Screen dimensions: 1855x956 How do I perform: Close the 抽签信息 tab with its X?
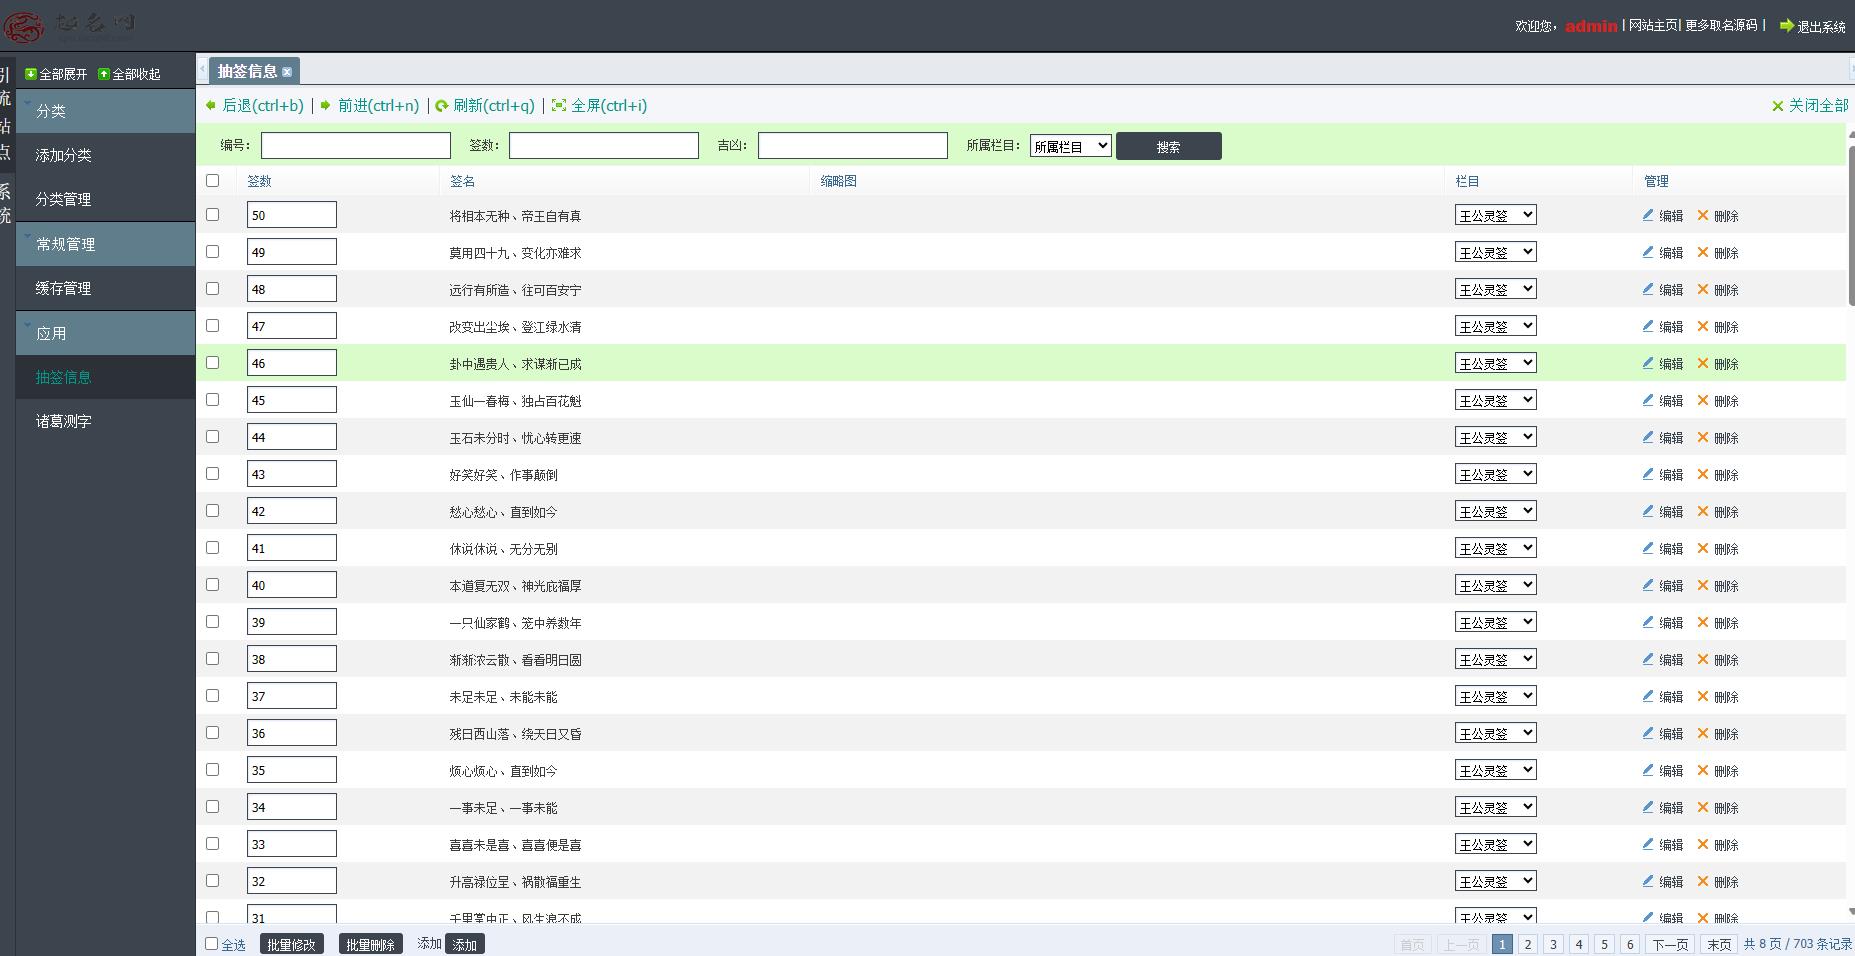[287, 72]
